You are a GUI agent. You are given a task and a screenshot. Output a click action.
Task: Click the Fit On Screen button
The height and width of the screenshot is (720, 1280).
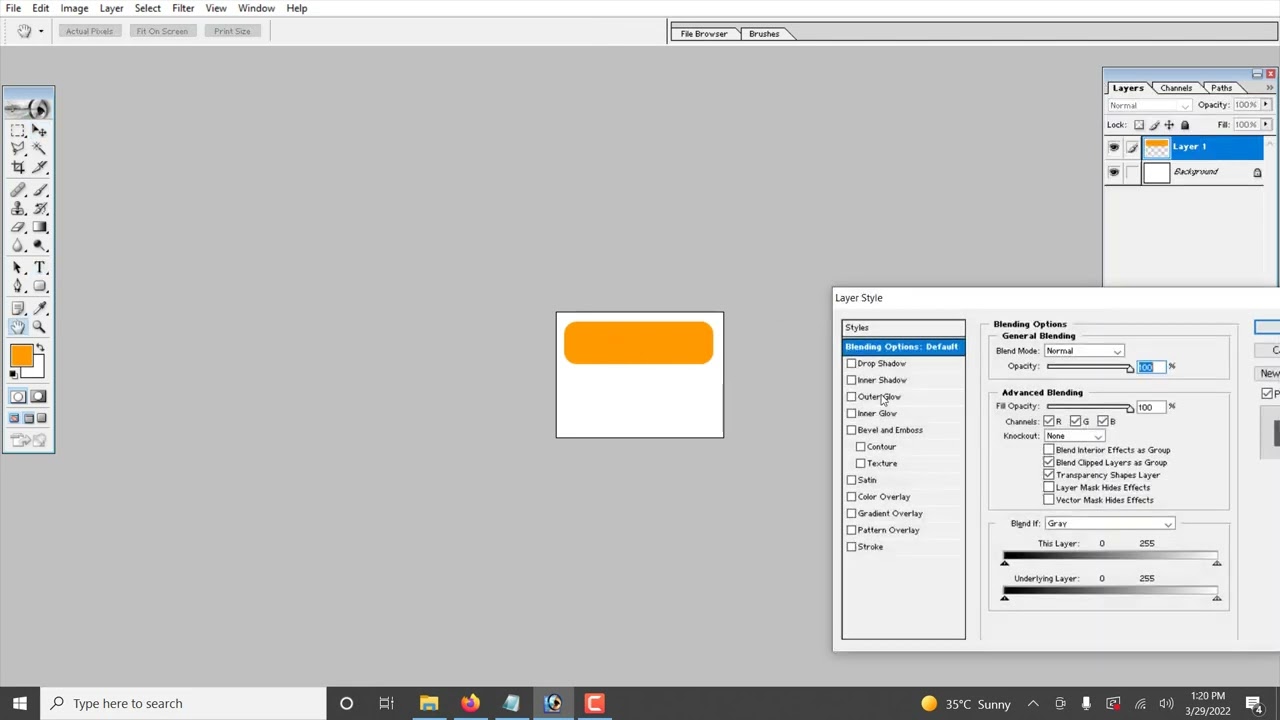click(x=162, y=31)
